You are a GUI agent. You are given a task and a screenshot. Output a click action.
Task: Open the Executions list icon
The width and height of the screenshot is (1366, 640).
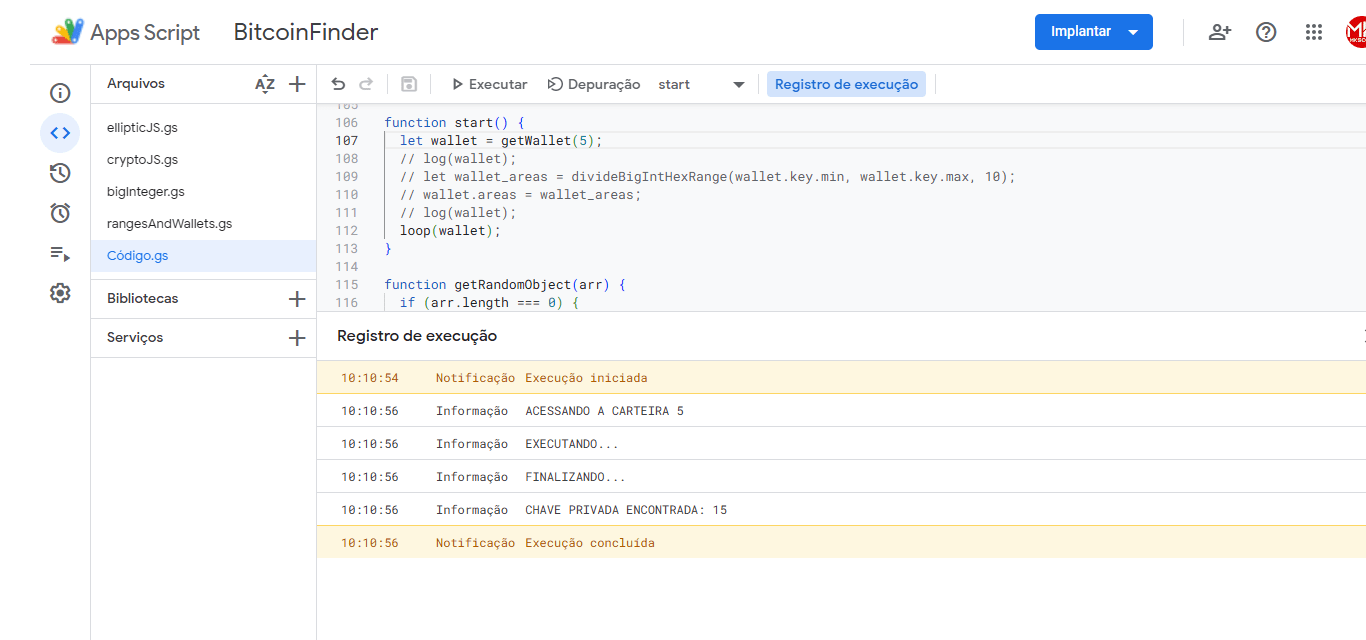[60, 253]
